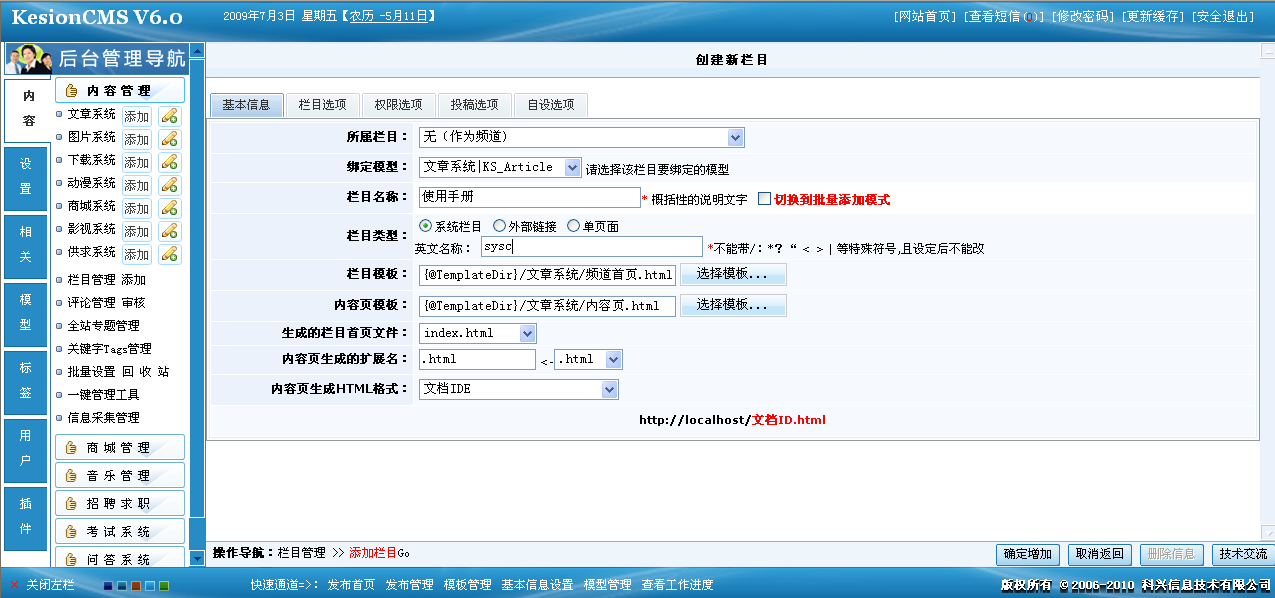Pick the green theme color swatch
The width and height of the screenshot is (1275, 598).
point(164,586)
